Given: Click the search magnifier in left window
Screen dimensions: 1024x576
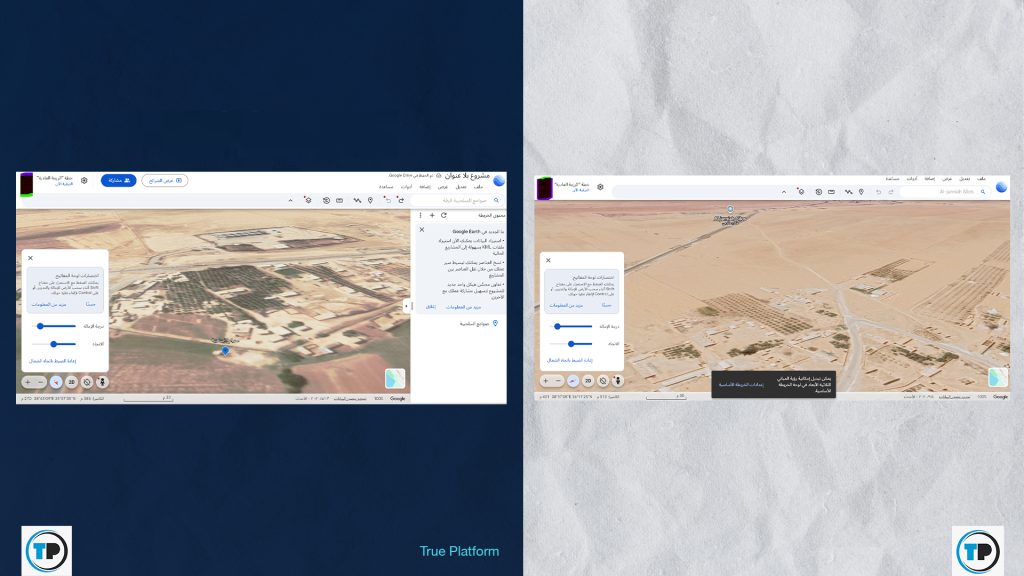Looking at the screenshot, I should 496,200.
